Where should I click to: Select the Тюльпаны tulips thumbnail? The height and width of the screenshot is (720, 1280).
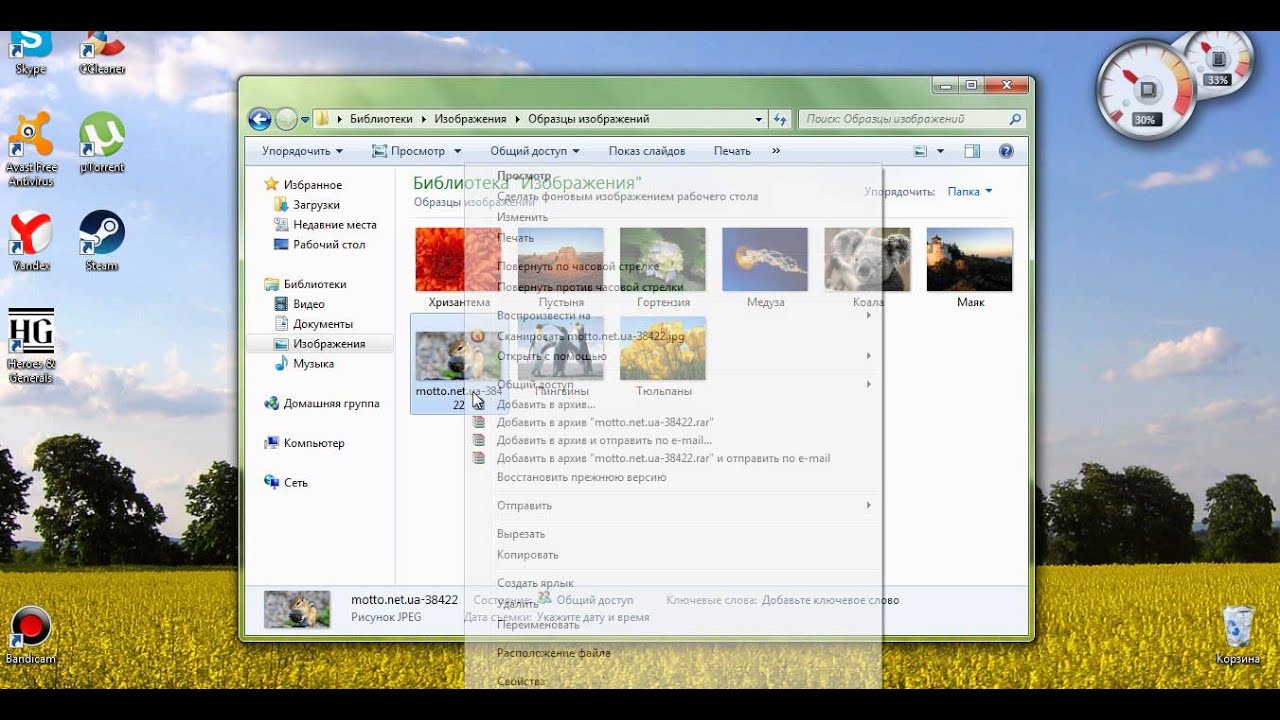[x=663, y=349]
